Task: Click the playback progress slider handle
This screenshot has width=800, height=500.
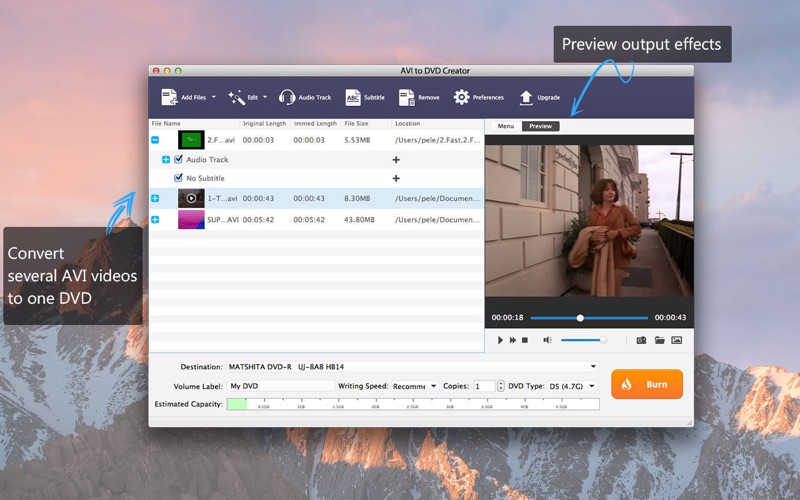Action: coord(580,318)
